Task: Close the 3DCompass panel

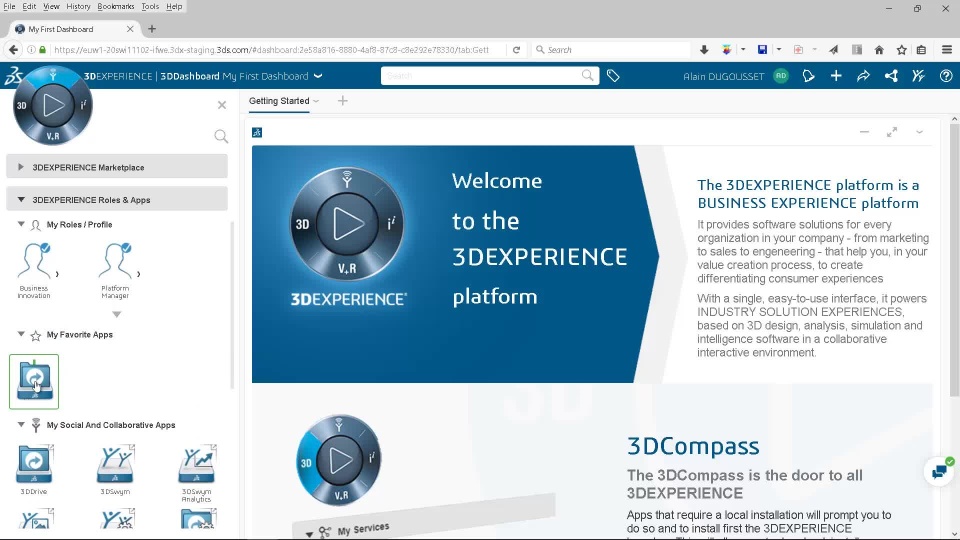Action: point(222,105)
